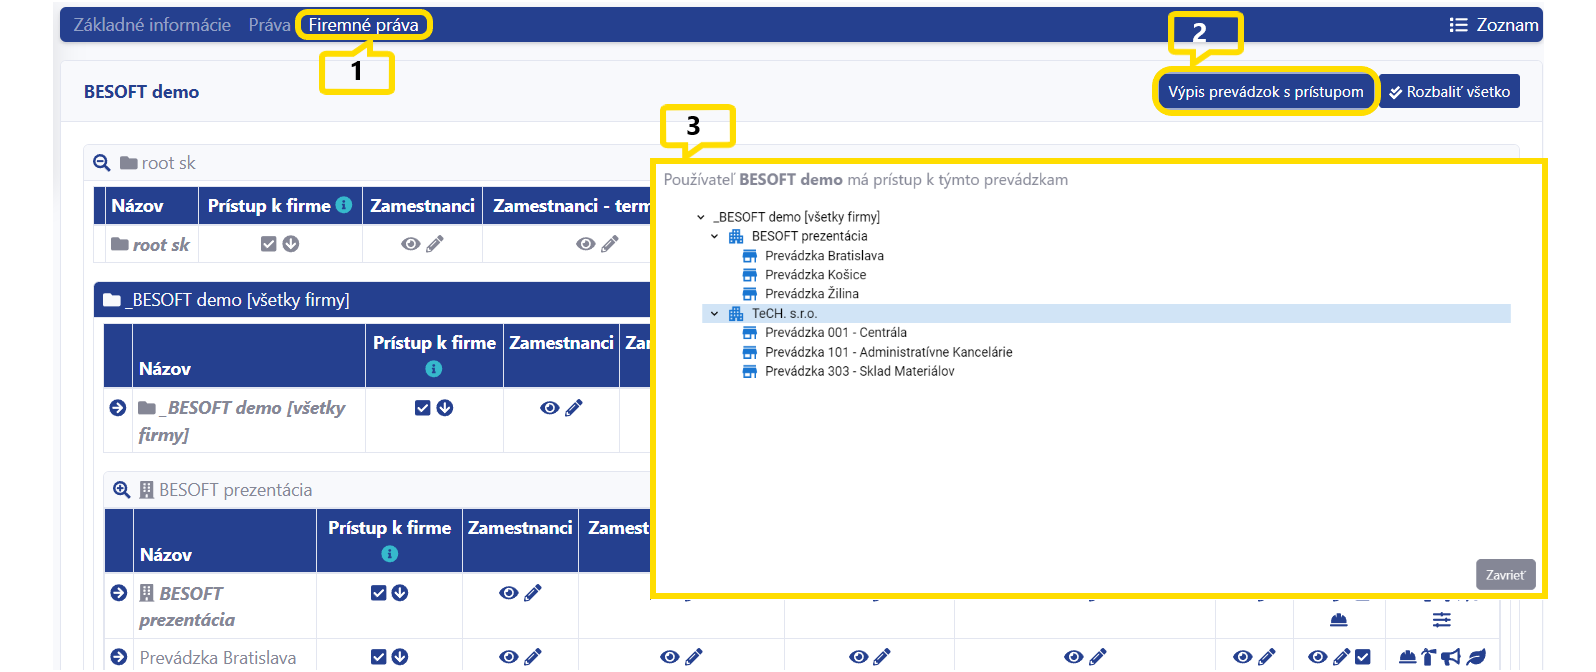This screenshot has height=672, width=1596.
Task: Select Prevádzka 101 - Administratívne Kancelárie
Action: tap(888, 352)
